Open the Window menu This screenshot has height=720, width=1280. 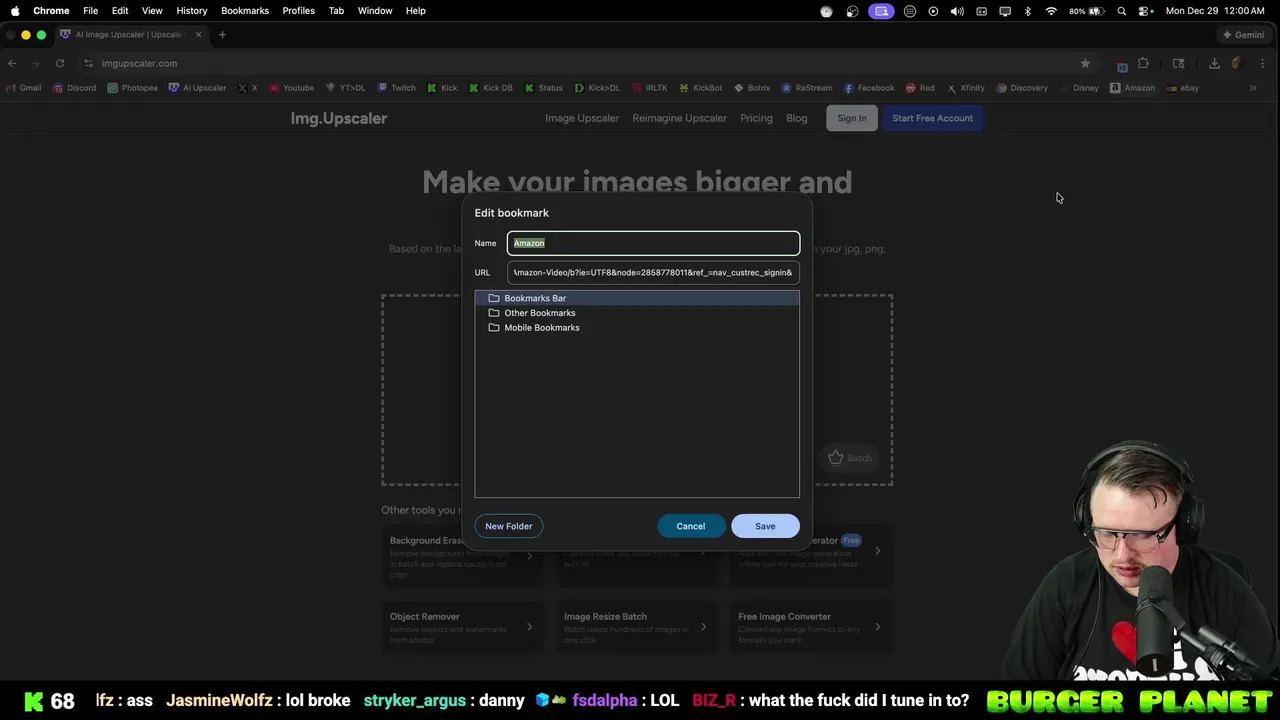coord(375,10)
